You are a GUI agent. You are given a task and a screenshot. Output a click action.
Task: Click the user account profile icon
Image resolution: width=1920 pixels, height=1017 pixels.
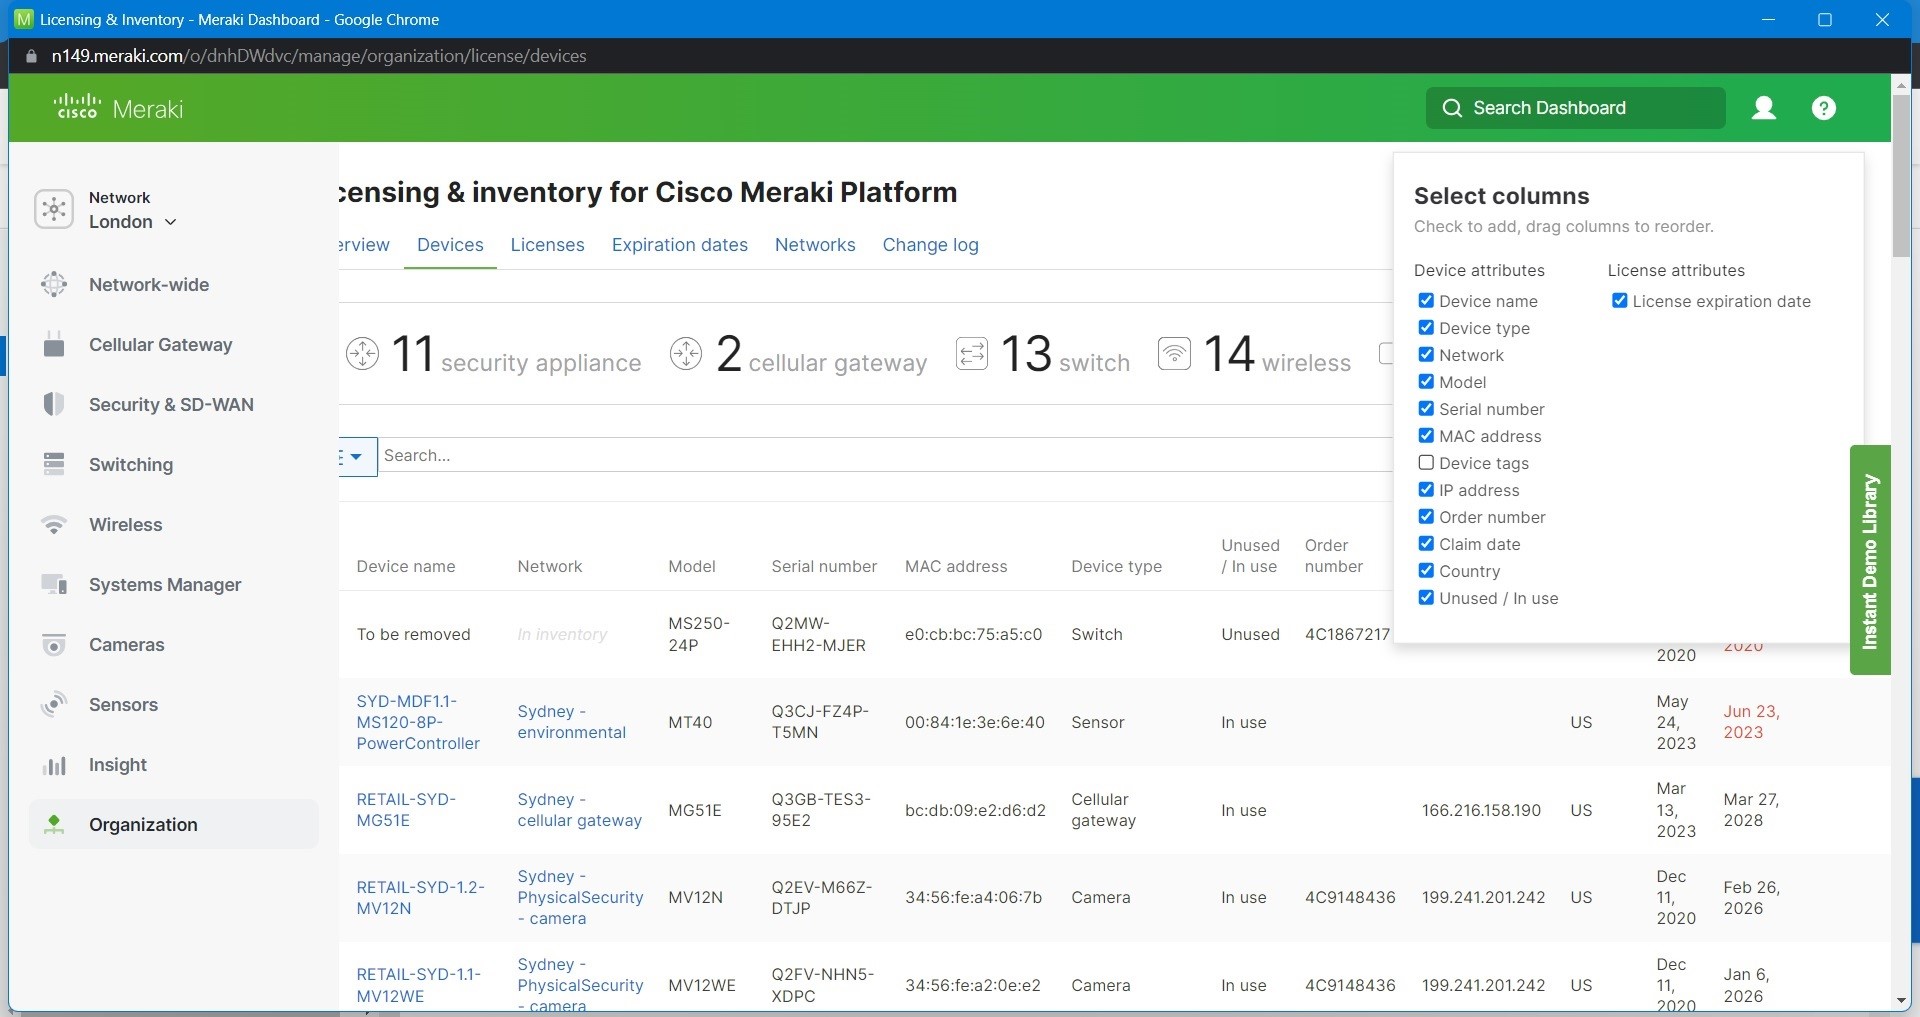click(1763, 108)
